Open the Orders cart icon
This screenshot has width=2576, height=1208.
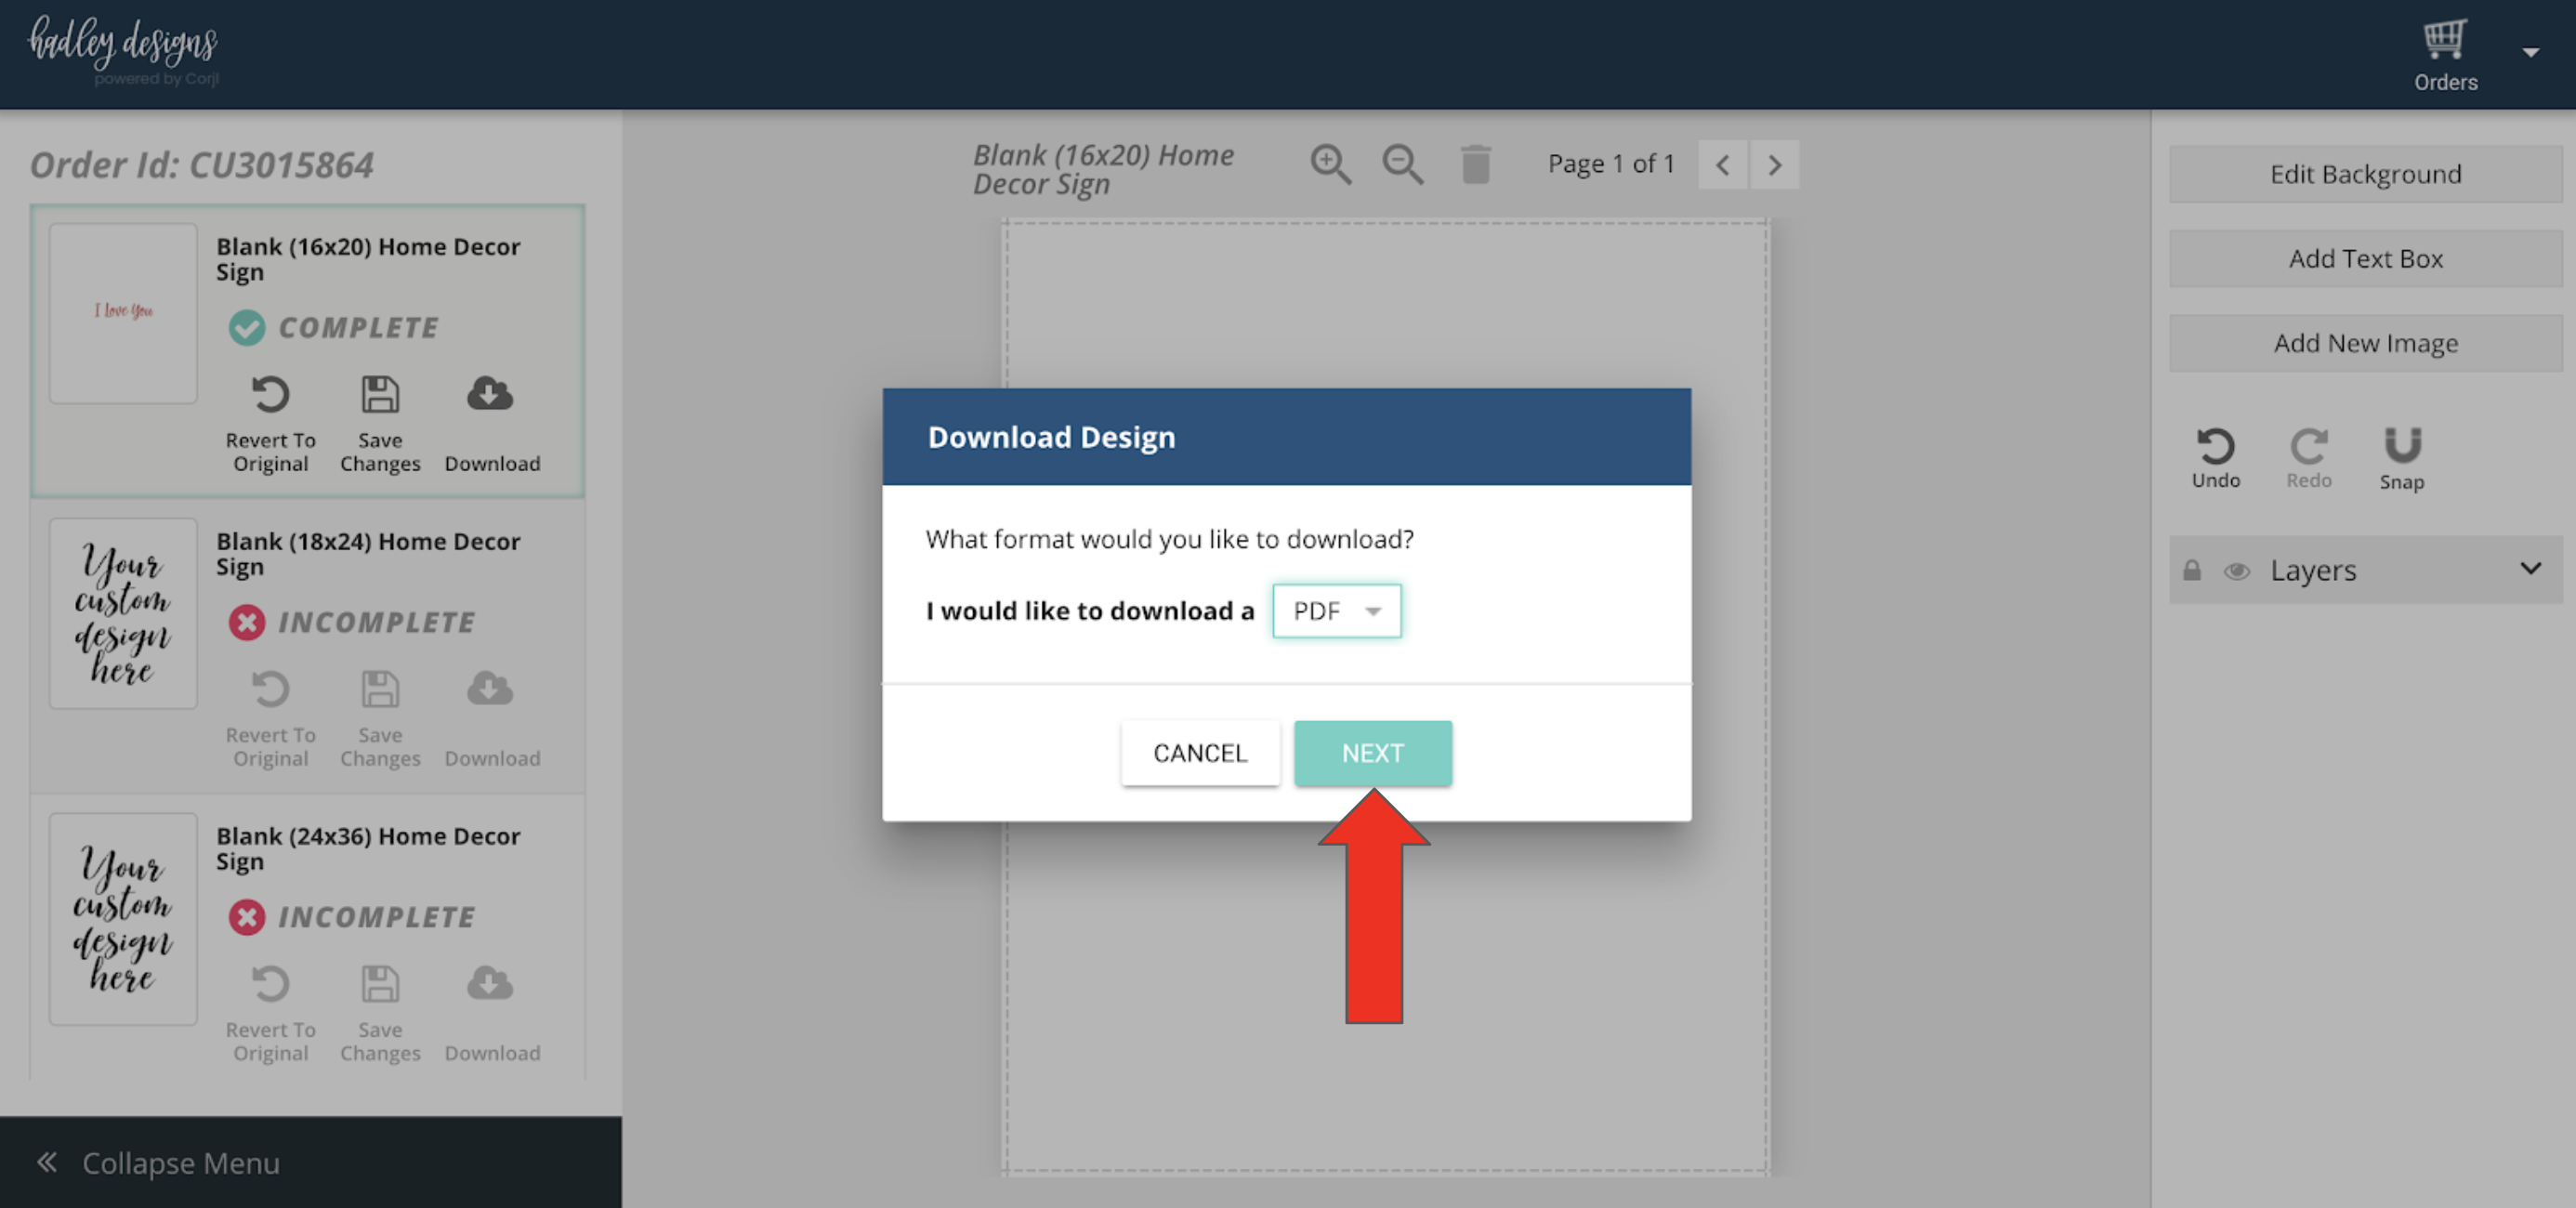2444,40
